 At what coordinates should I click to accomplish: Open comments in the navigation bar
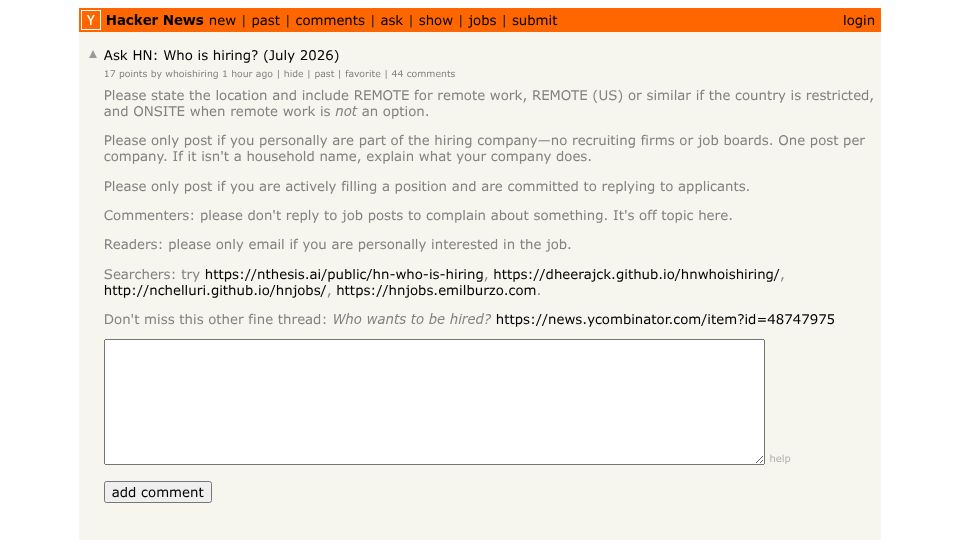[x=329, y=21]
